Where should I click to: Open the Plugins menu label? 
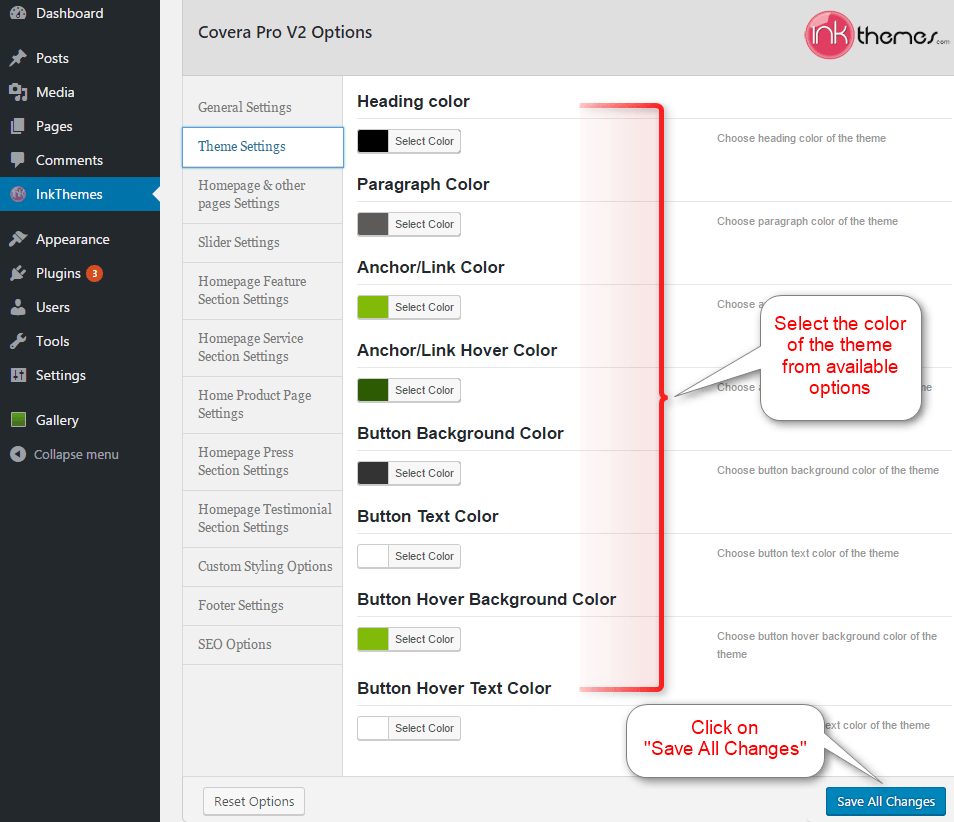tap(58, 274)
